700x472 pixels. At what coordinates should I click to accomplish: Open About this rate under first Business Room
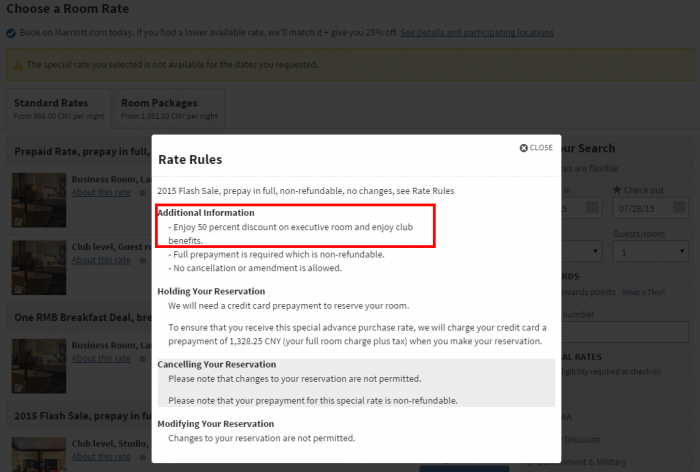click(101, 192)
